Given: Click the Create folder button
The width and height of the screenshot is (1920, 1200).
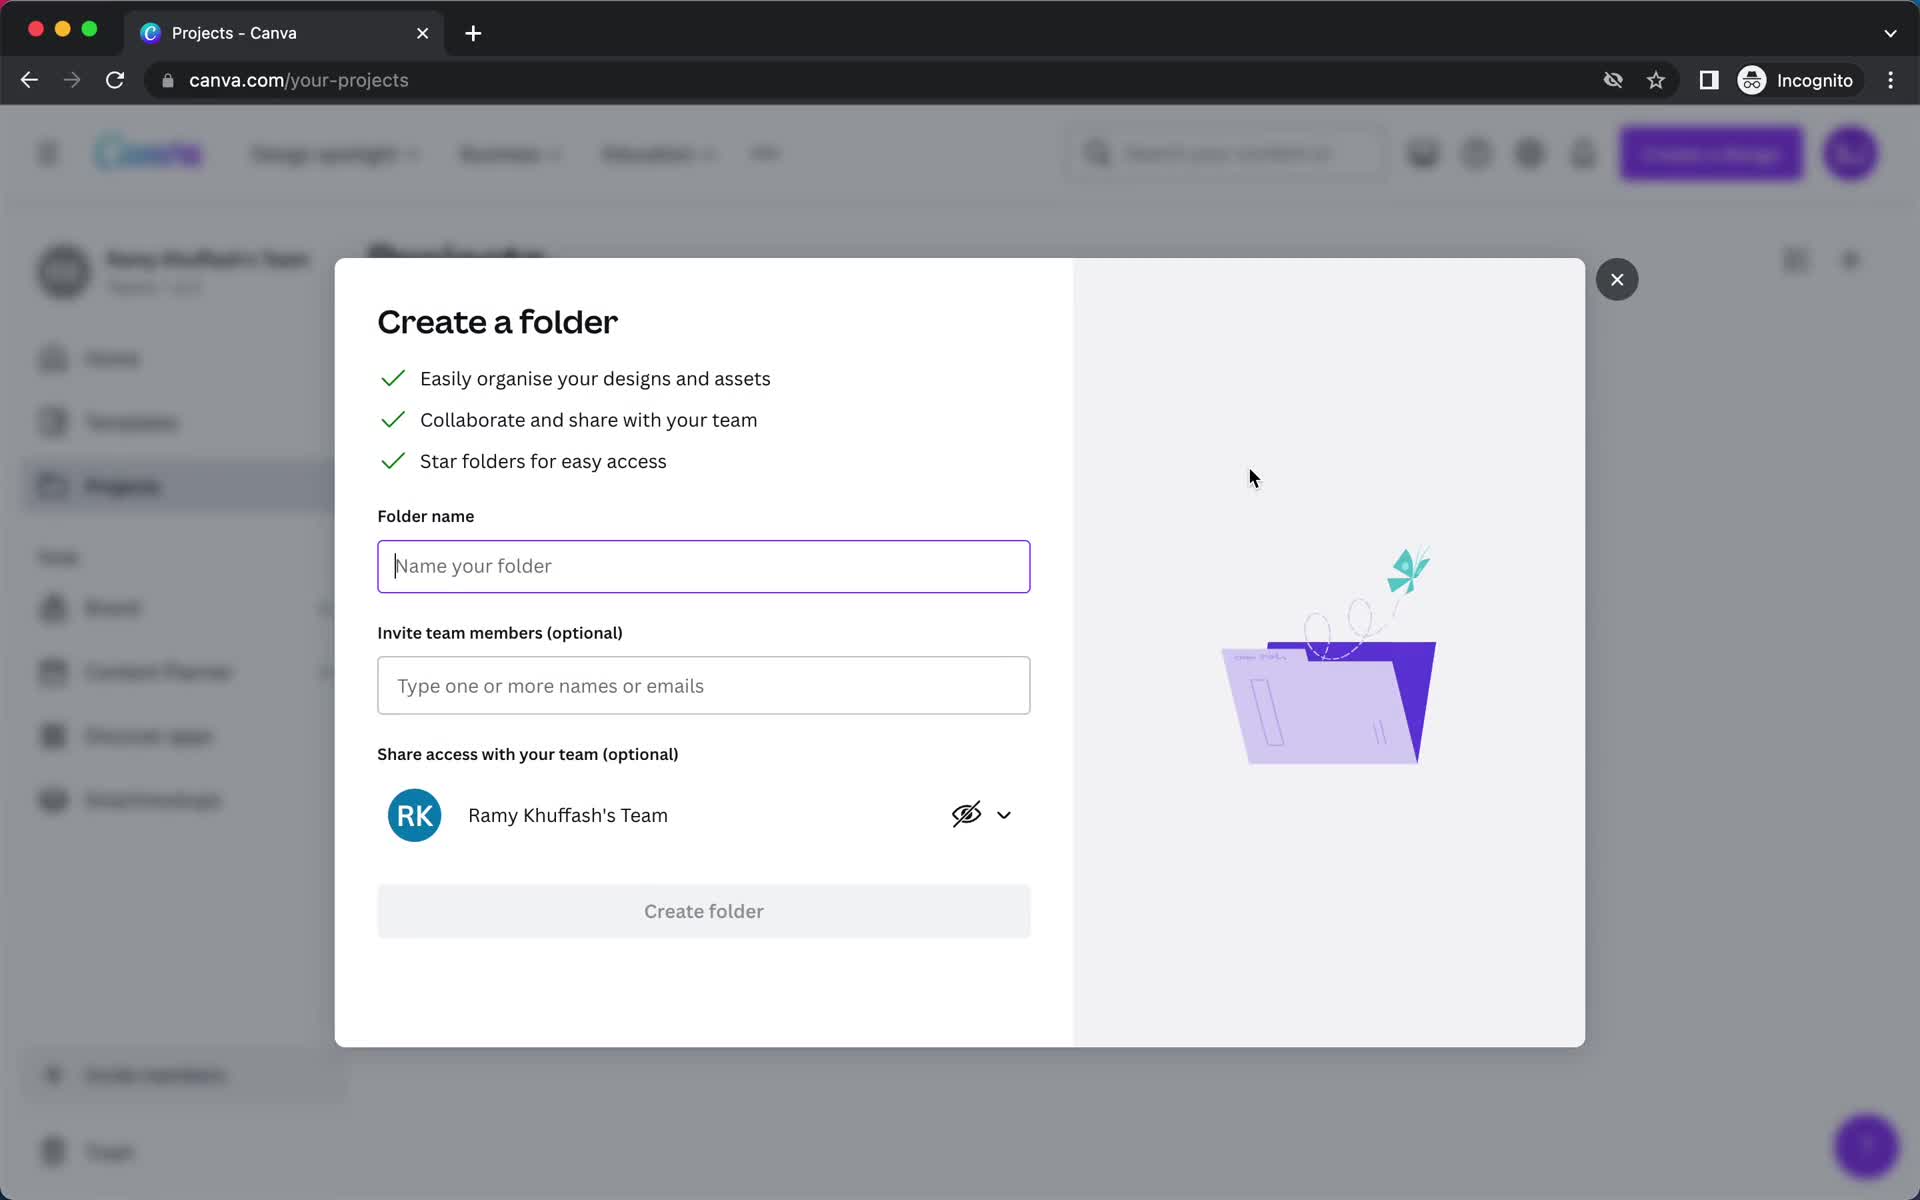Looking at the screenshot, I should click(704, 911).
